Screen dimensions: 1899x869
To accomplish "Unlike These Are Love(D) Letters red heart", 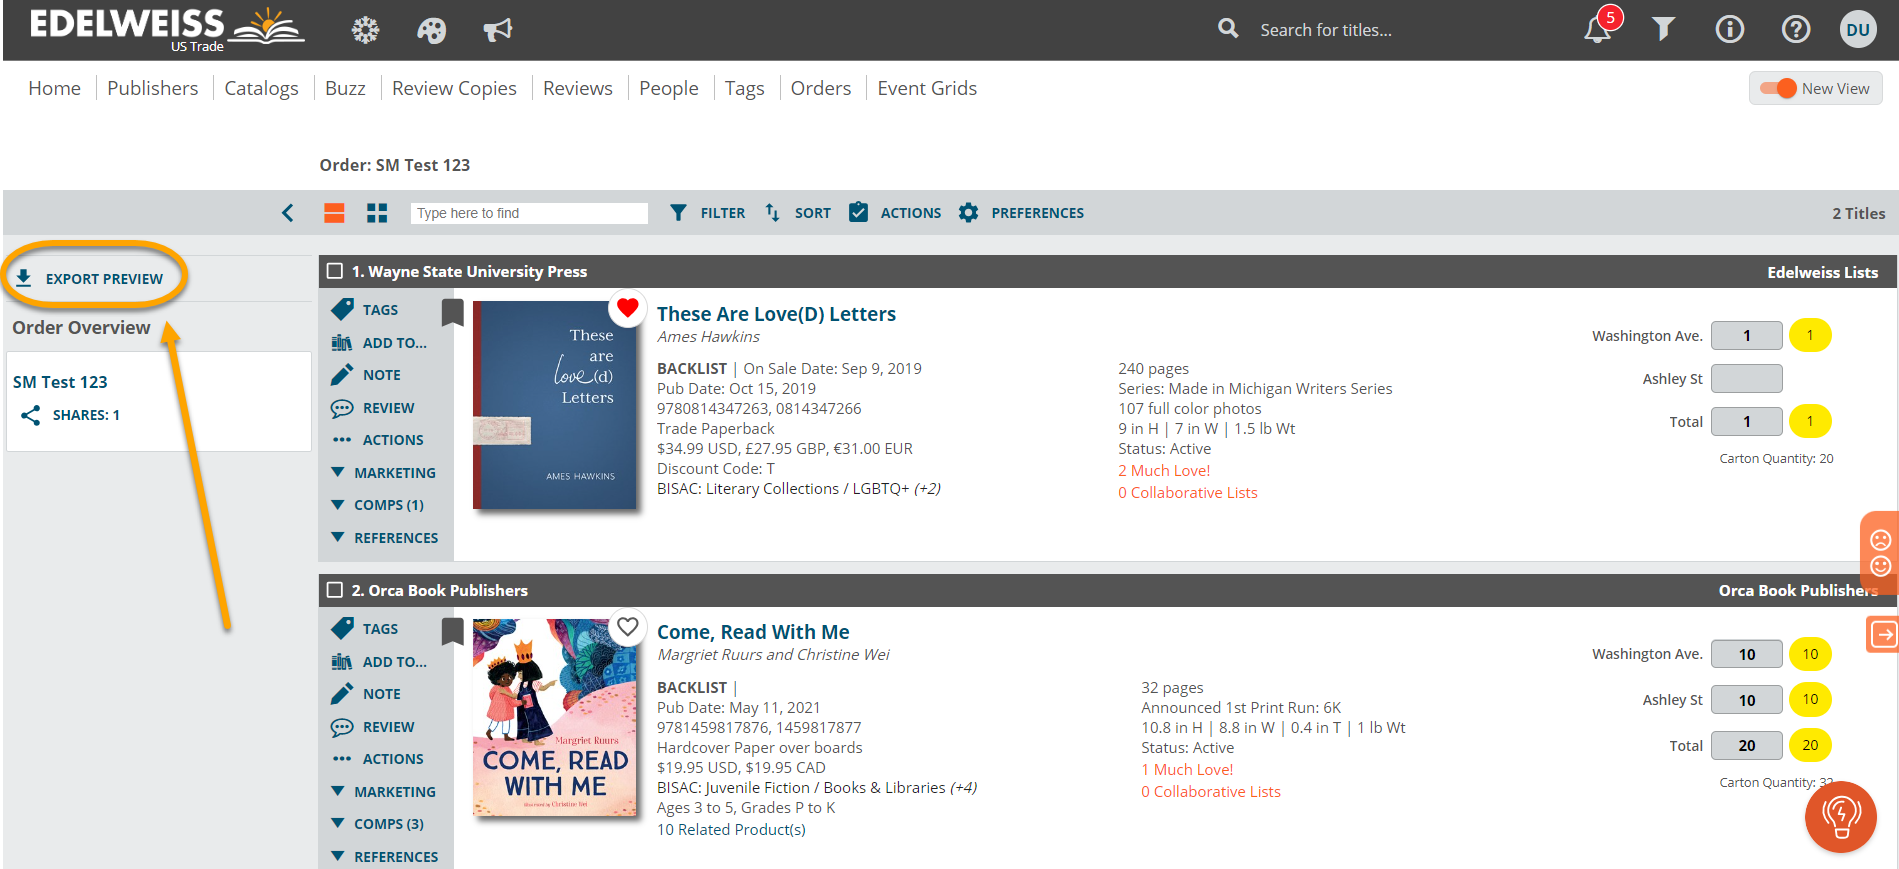I will (x=627, y=308).
